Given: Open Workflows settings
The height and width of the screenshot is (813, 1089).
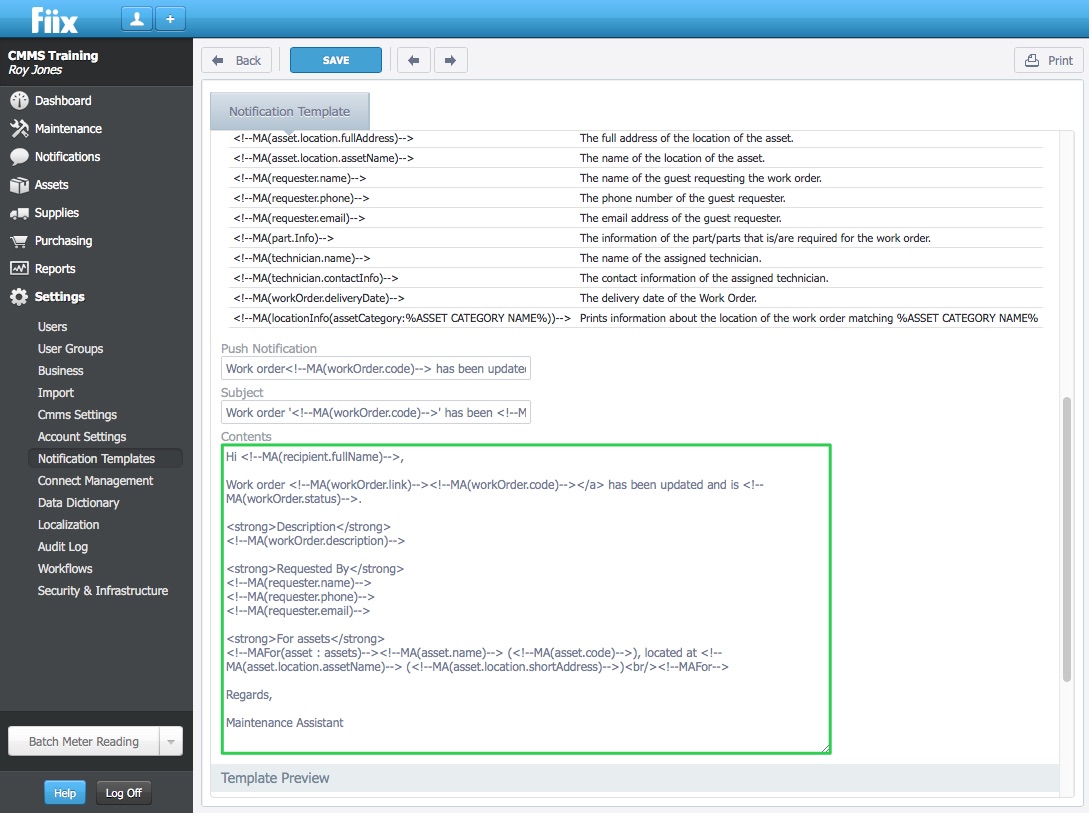Looking at the screenshot, I should point(65,569).
